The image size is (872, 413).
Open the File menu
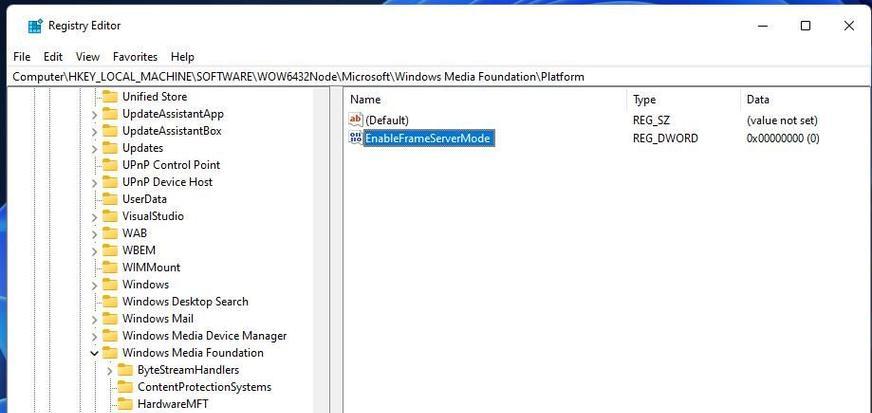tap(22, 57)
